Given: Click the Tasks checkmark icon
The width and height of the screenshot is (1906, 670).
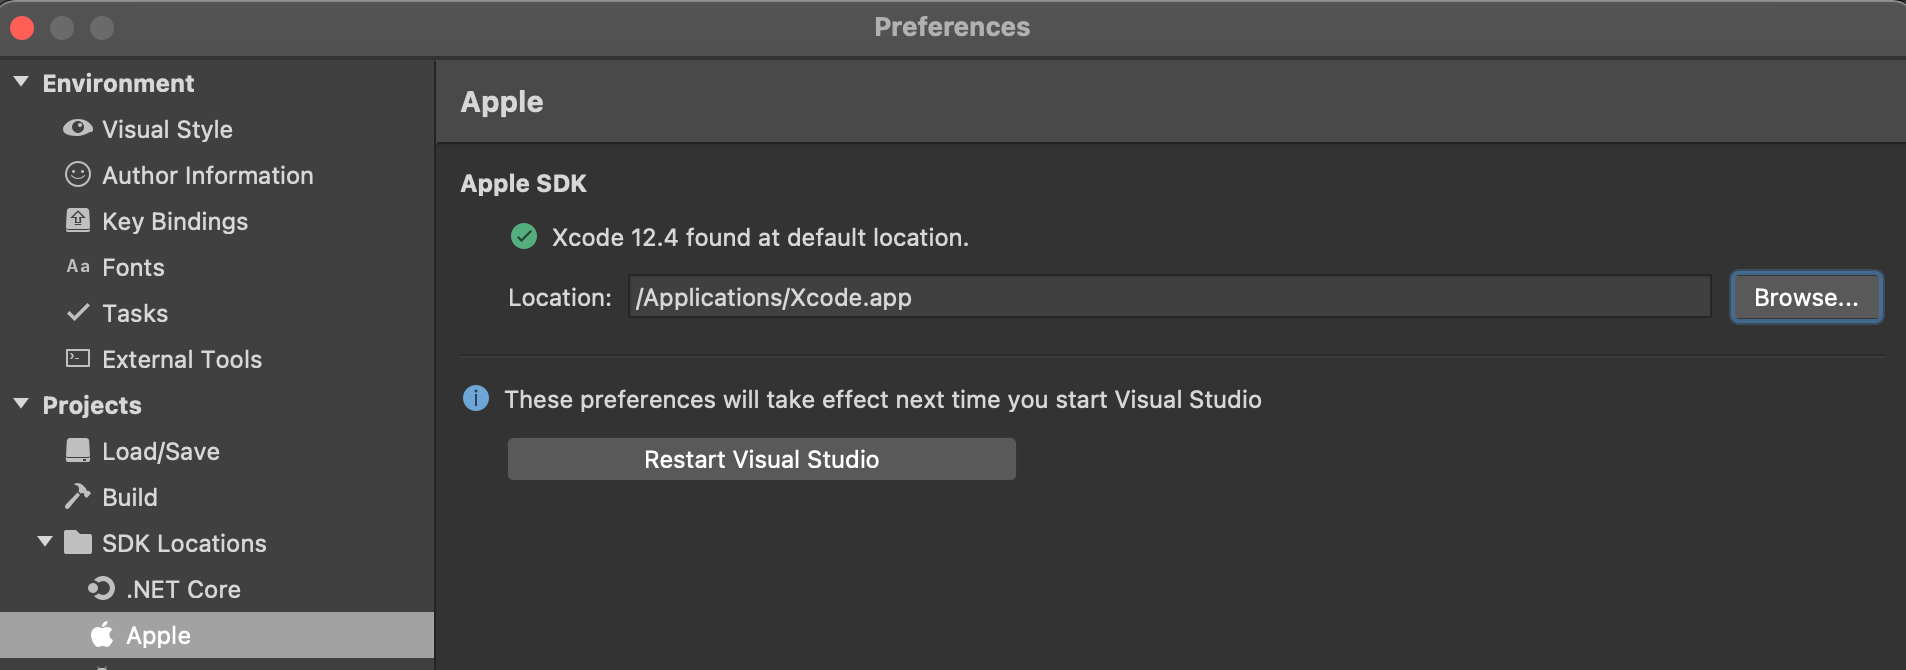Looking at the screenshot, I should pos(77,313).
